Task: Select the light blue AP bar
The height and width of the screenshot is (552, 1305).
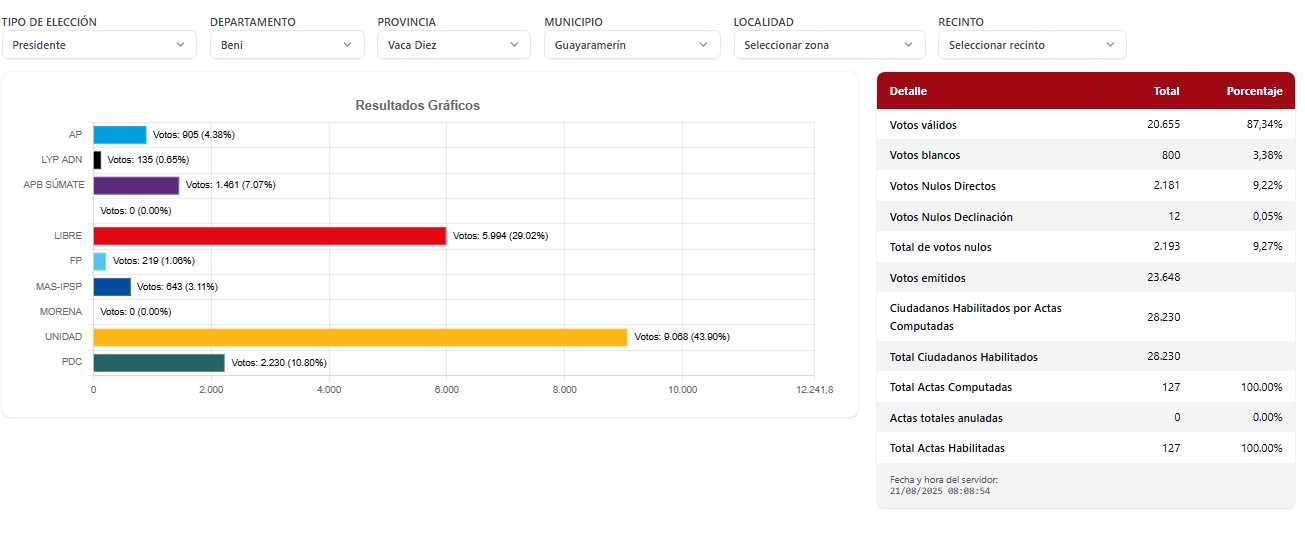Action: pos(120,135)
